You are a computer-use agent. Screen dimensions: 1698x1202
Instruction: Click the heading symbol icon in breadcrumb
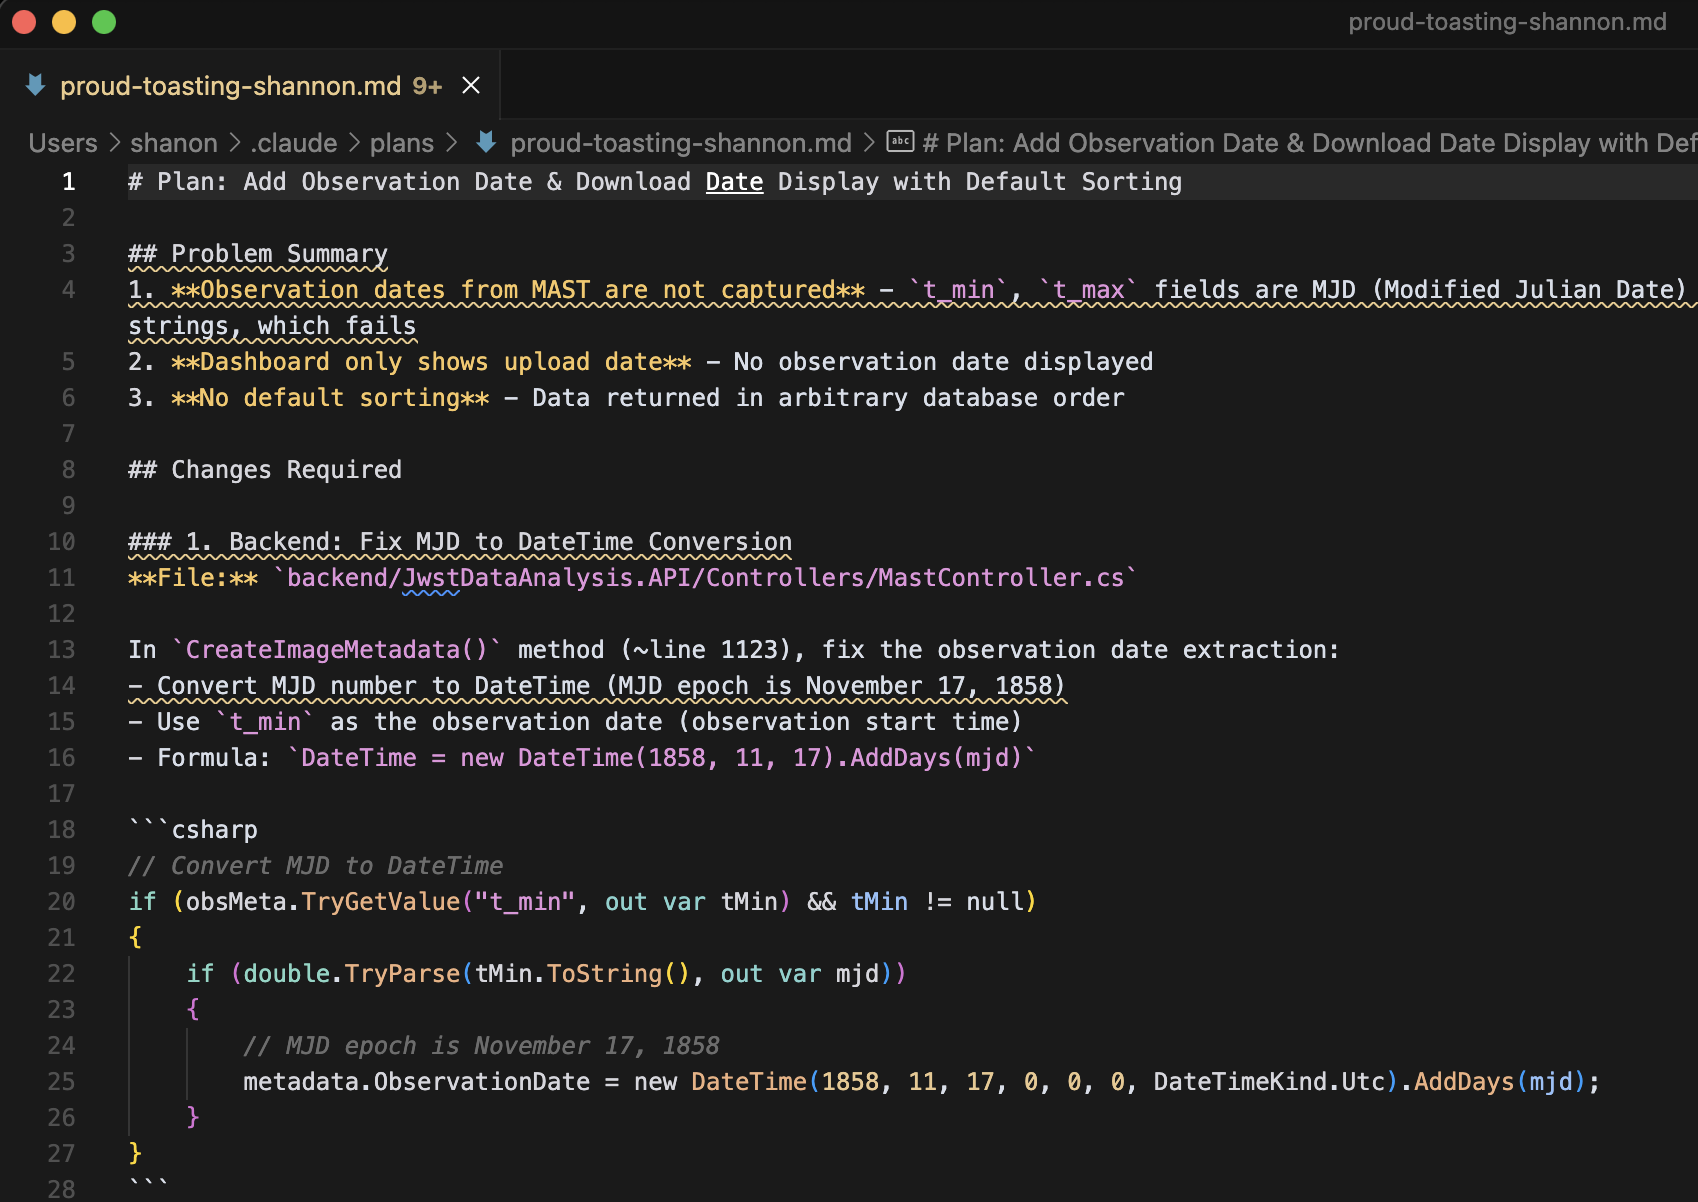(x=901, y=142)
